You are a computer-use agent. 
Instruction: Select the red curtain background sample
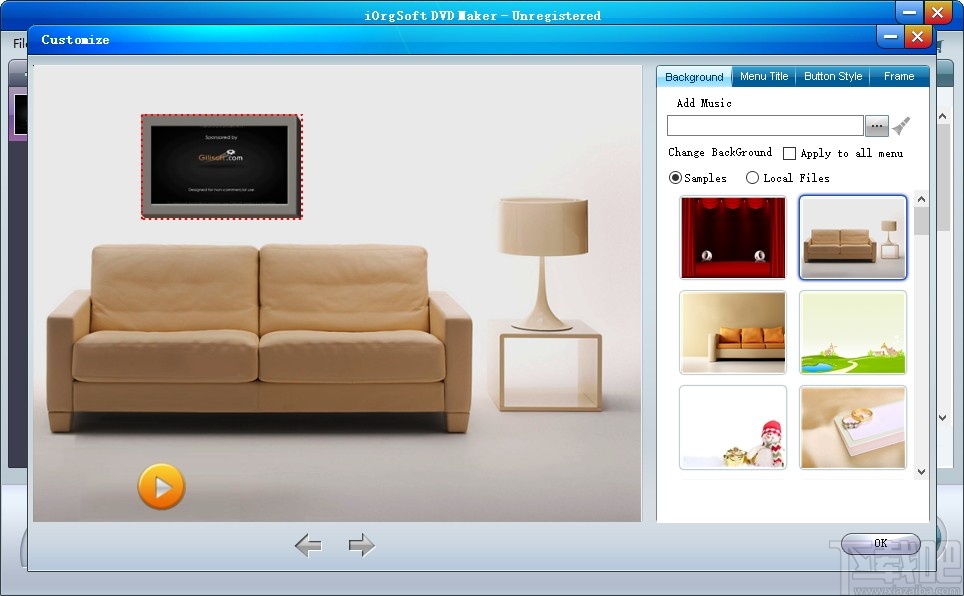pyautogui.click(x=733, y=237)
